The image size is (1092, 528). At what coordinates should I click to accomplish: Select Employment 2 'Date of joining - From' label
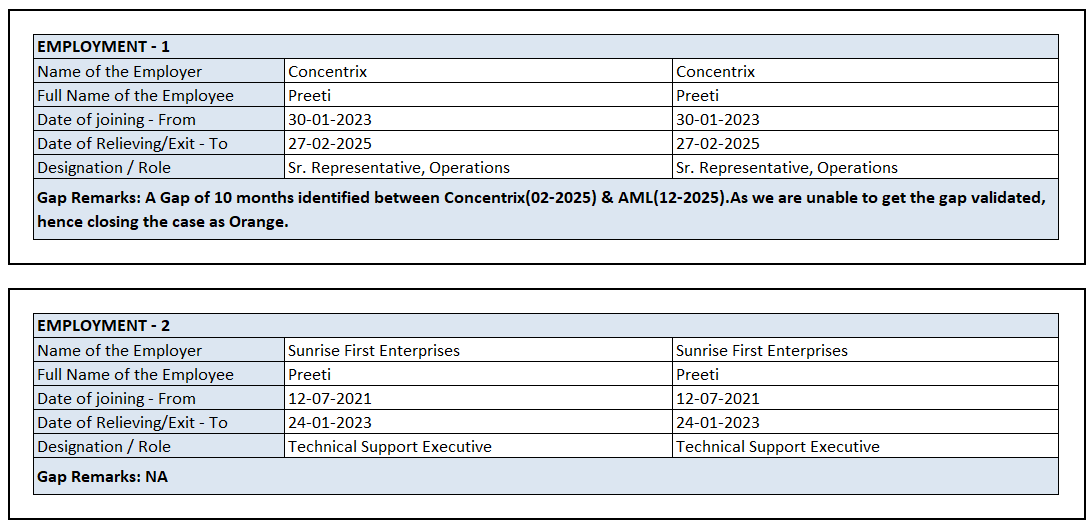coord(117,398)
